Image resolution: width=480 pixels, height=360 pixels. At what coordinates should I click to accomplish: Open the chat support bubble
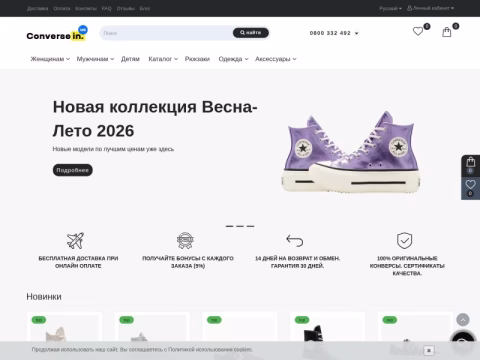point(463,342)
